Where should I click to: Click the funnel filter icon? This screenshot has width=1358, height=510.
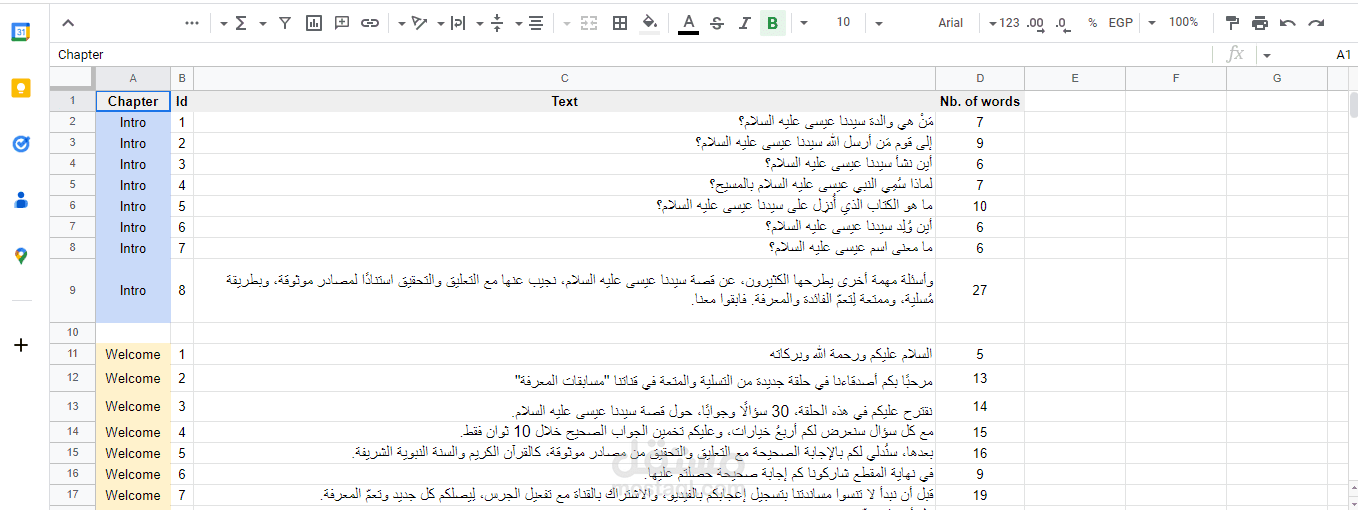point(285,22)
